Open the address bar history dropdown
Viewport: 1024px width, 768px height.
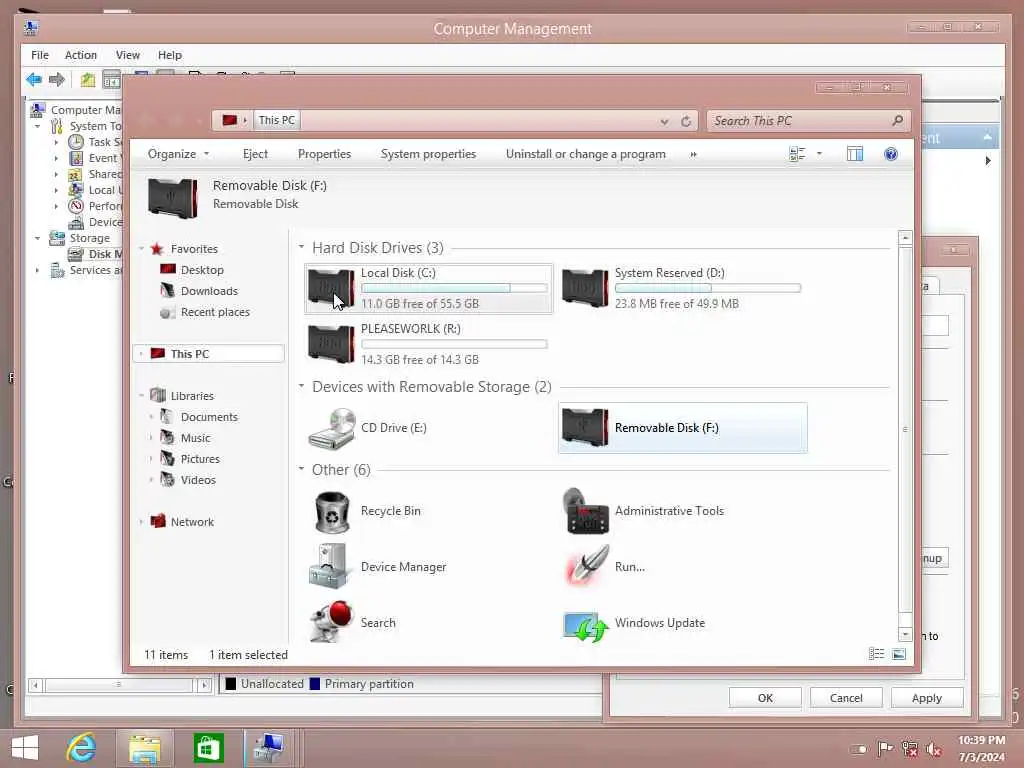[x=664, y=121]
